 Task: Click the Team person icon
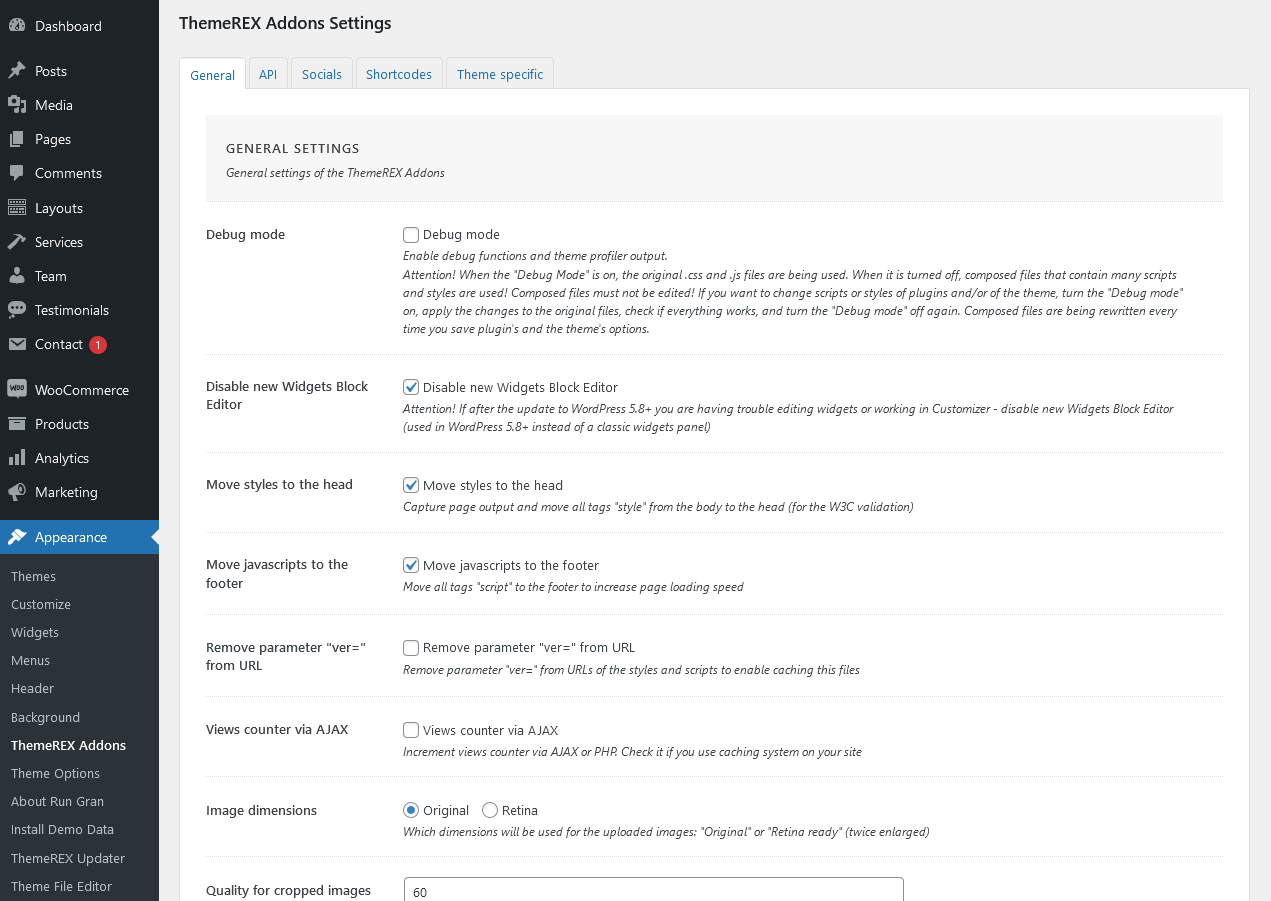click(17, 276)
